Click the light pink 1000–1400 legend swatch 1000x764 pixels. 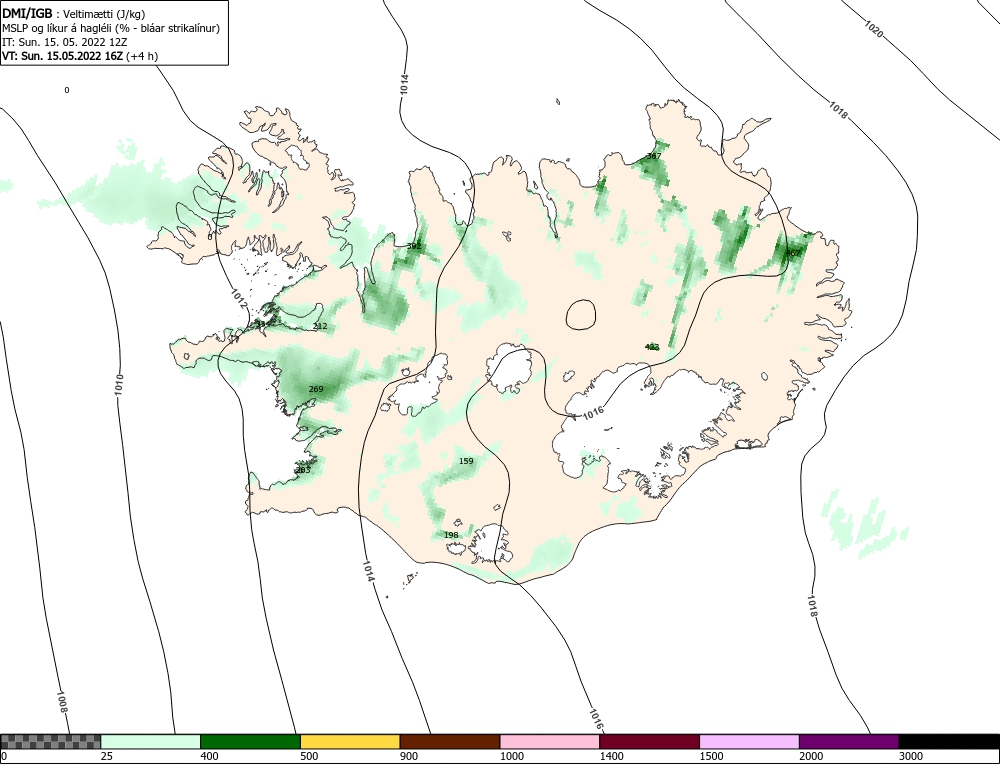[x=550, y=742]
